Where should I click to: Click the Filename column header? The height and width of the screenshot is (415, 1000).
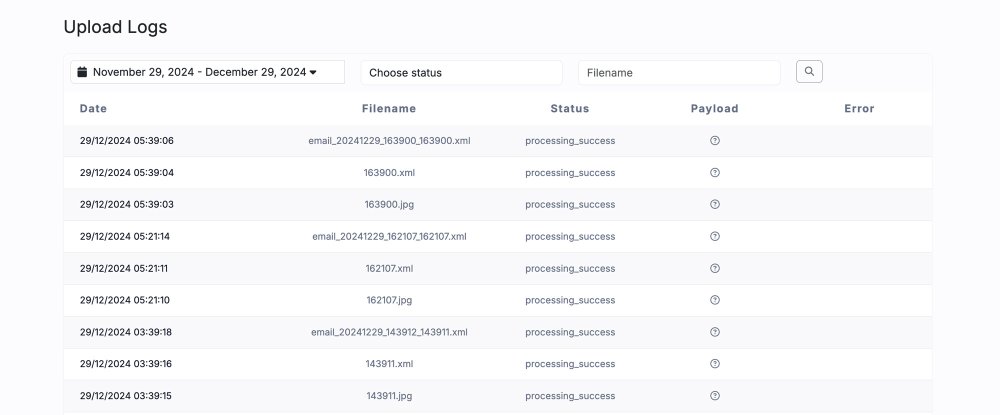[x=389, y=108]
